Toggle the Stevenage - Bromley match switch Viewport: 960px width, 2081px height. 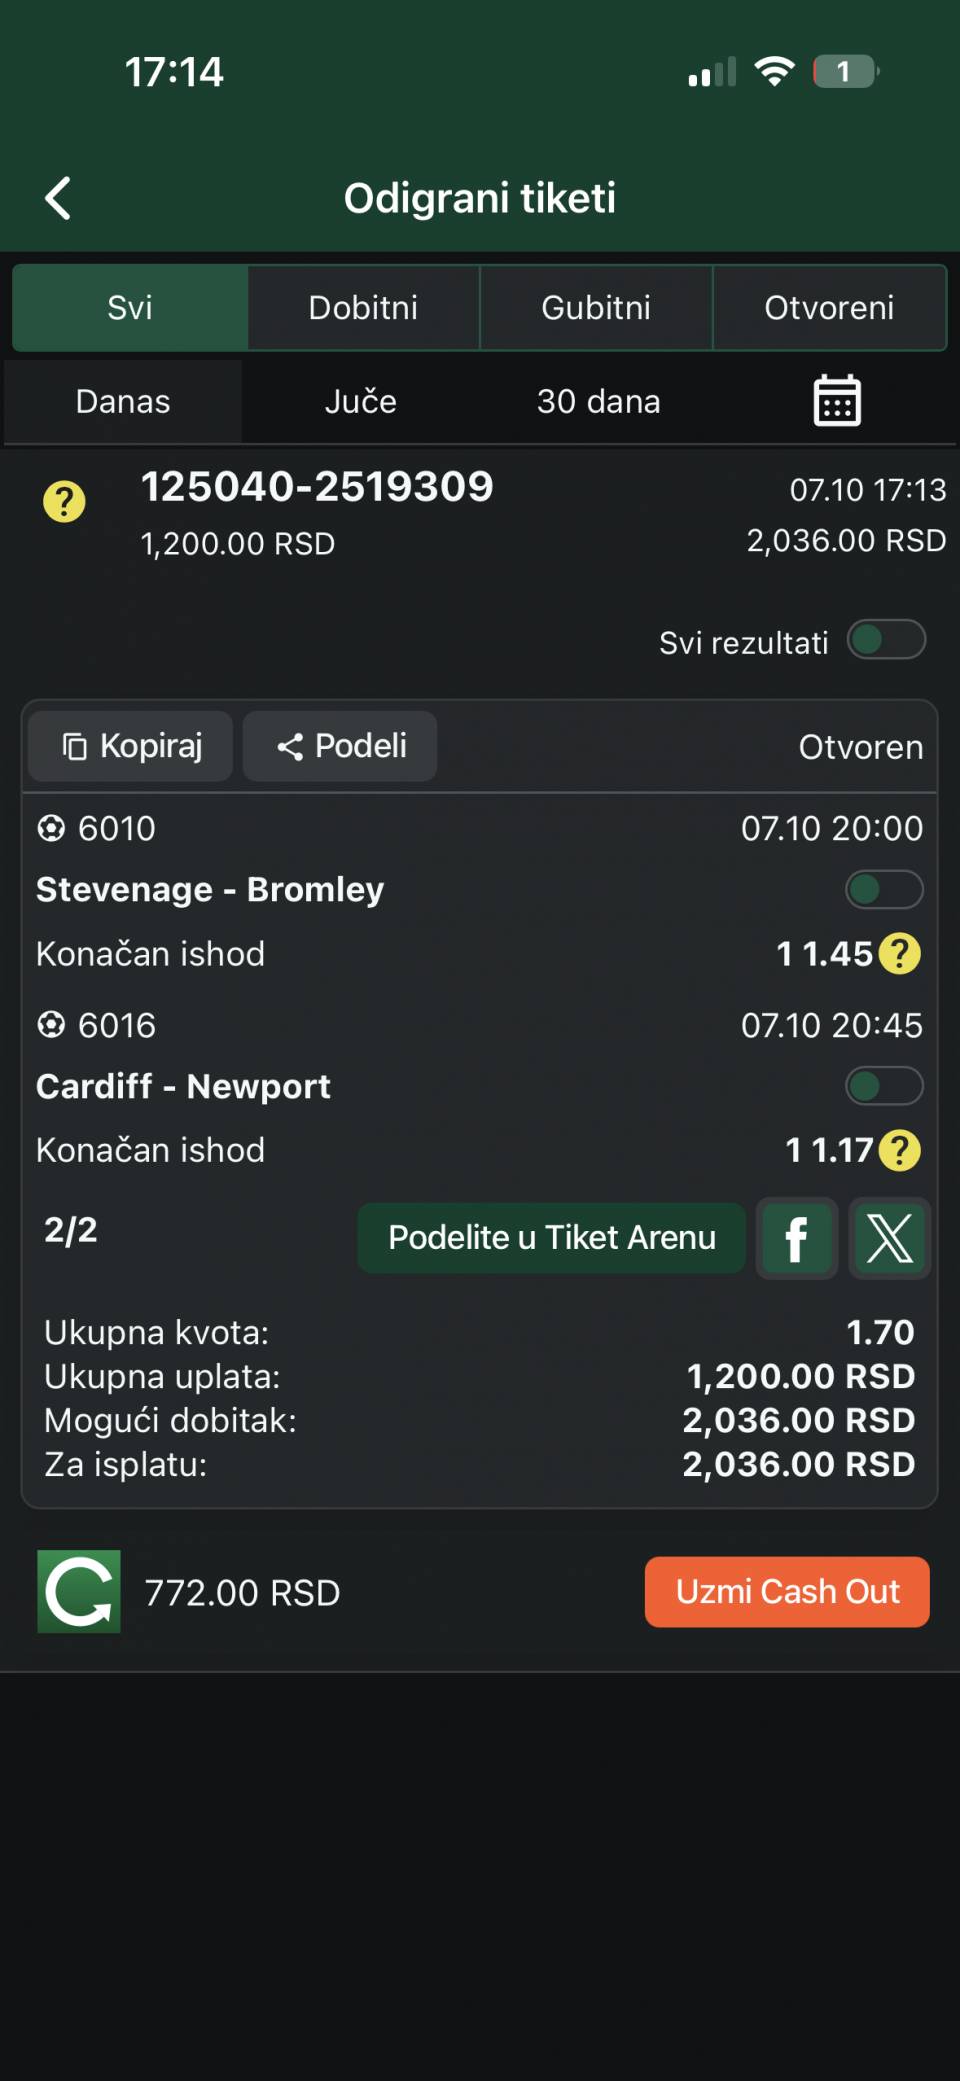coord(884,889)
